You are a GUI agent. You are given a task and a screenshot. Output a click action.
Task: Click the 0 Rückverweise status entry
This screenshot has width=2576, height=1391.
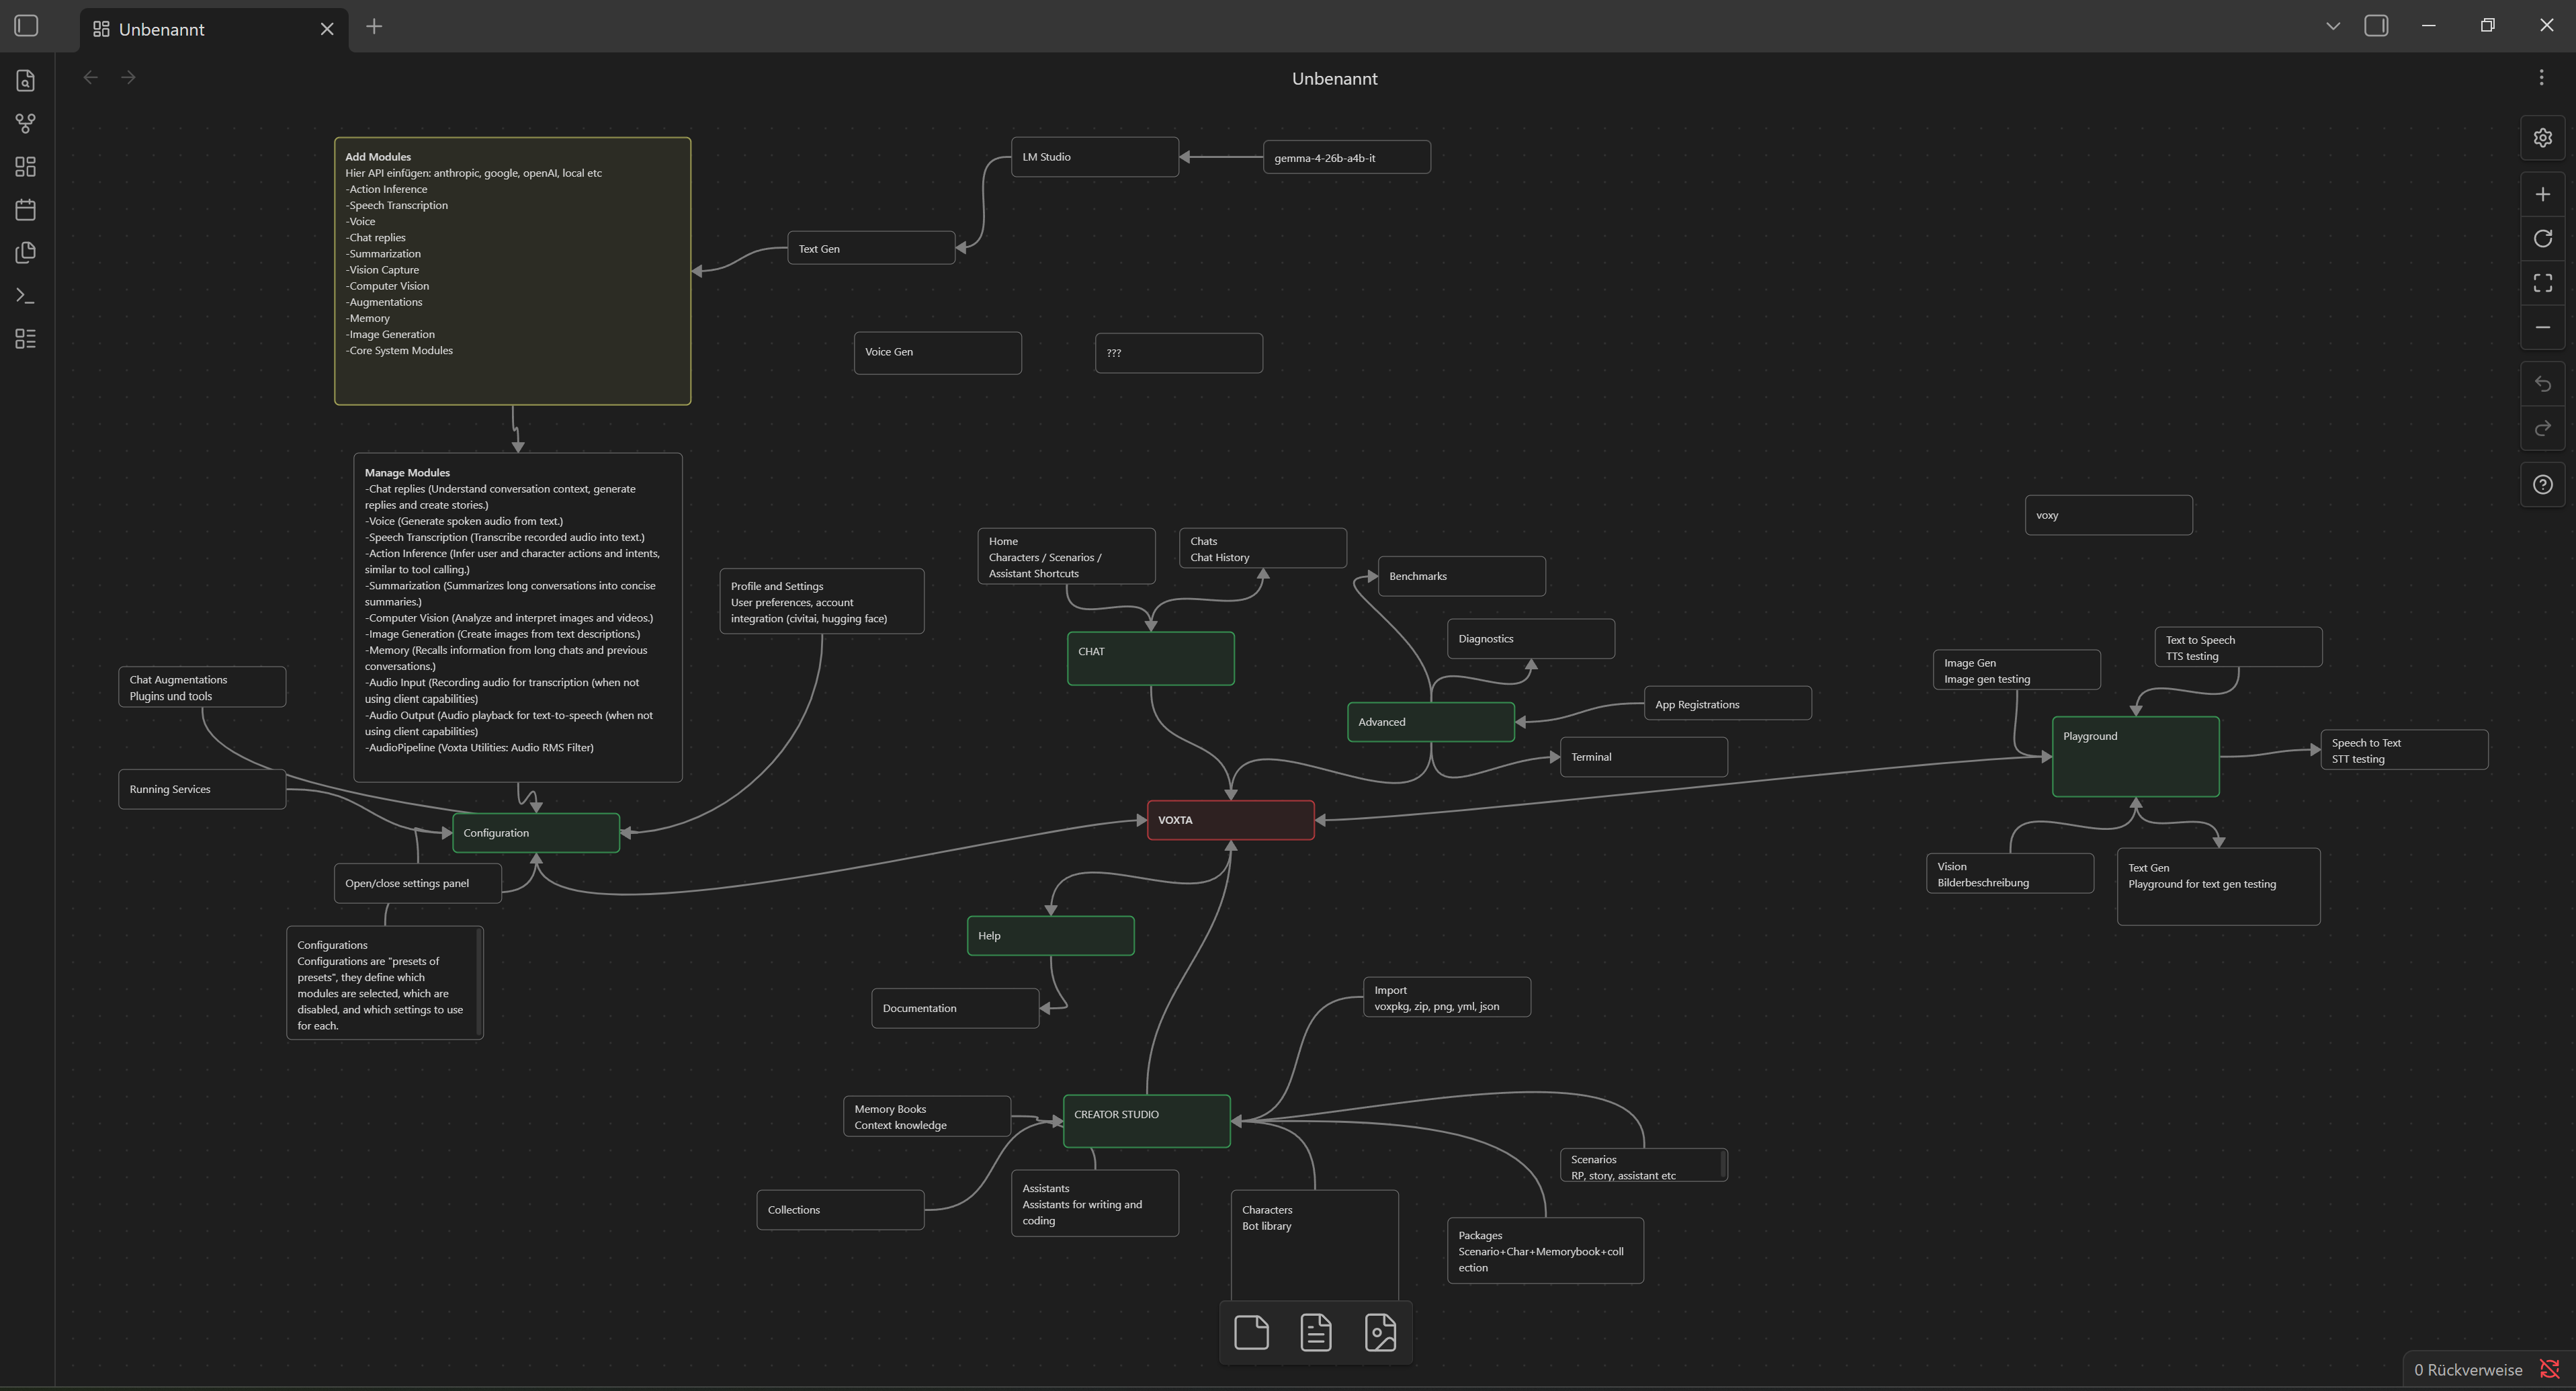[2467, 1370]
